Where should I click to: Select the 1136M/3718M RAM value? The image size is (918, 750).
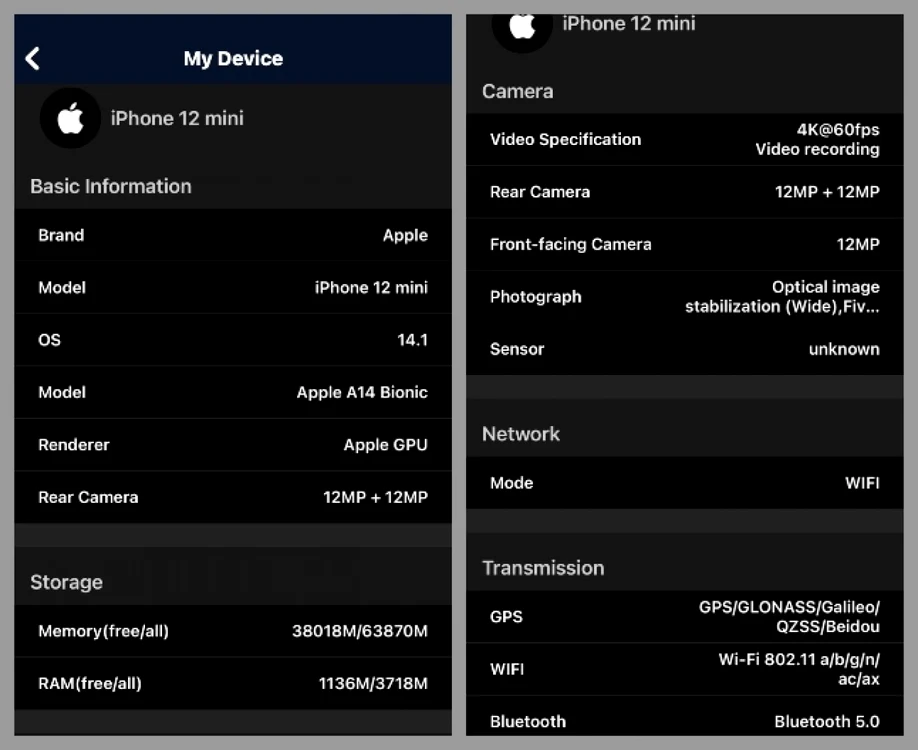[373, 683]
